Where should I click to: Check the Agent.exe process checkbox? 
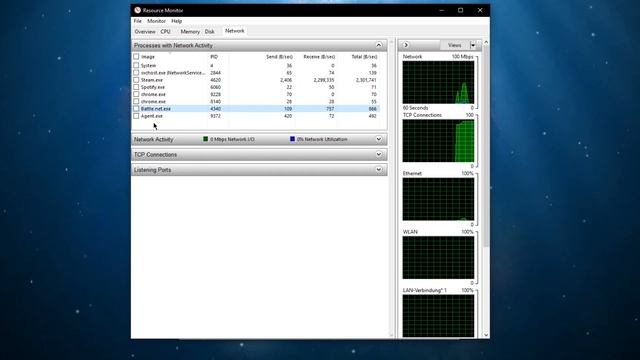coord(136,116)
